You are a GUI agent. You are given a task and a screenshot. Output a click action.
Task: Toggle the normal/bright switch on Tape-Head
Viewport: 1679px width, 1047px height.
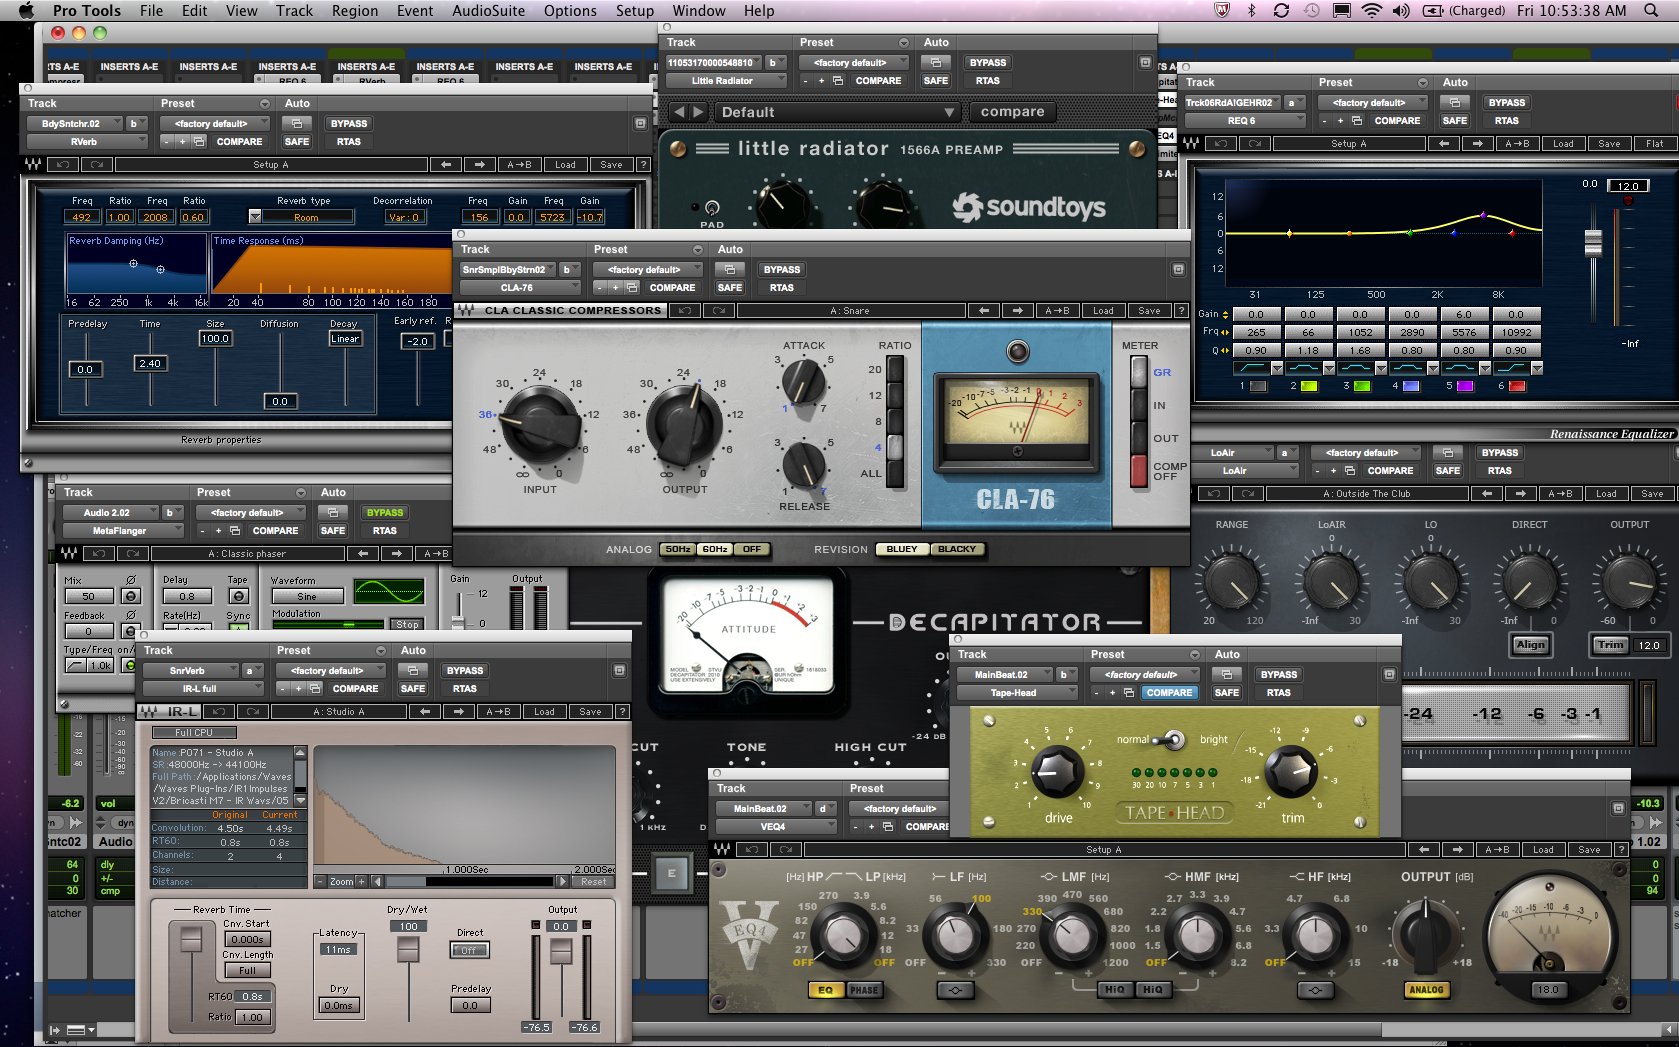click(x=1168, y=740)
